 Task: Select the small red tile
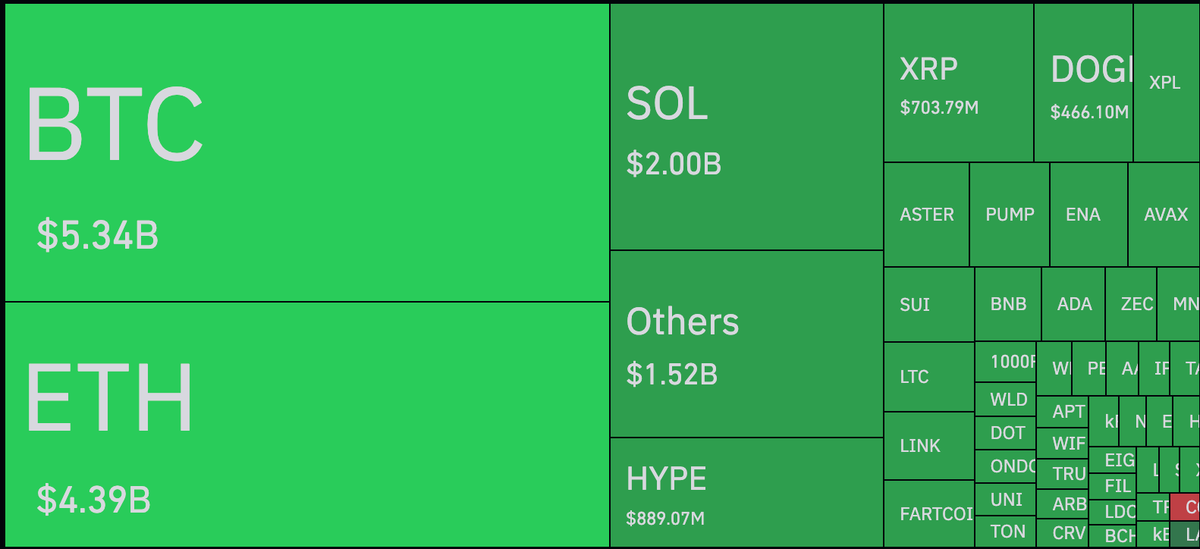[x=1185, y=506]
